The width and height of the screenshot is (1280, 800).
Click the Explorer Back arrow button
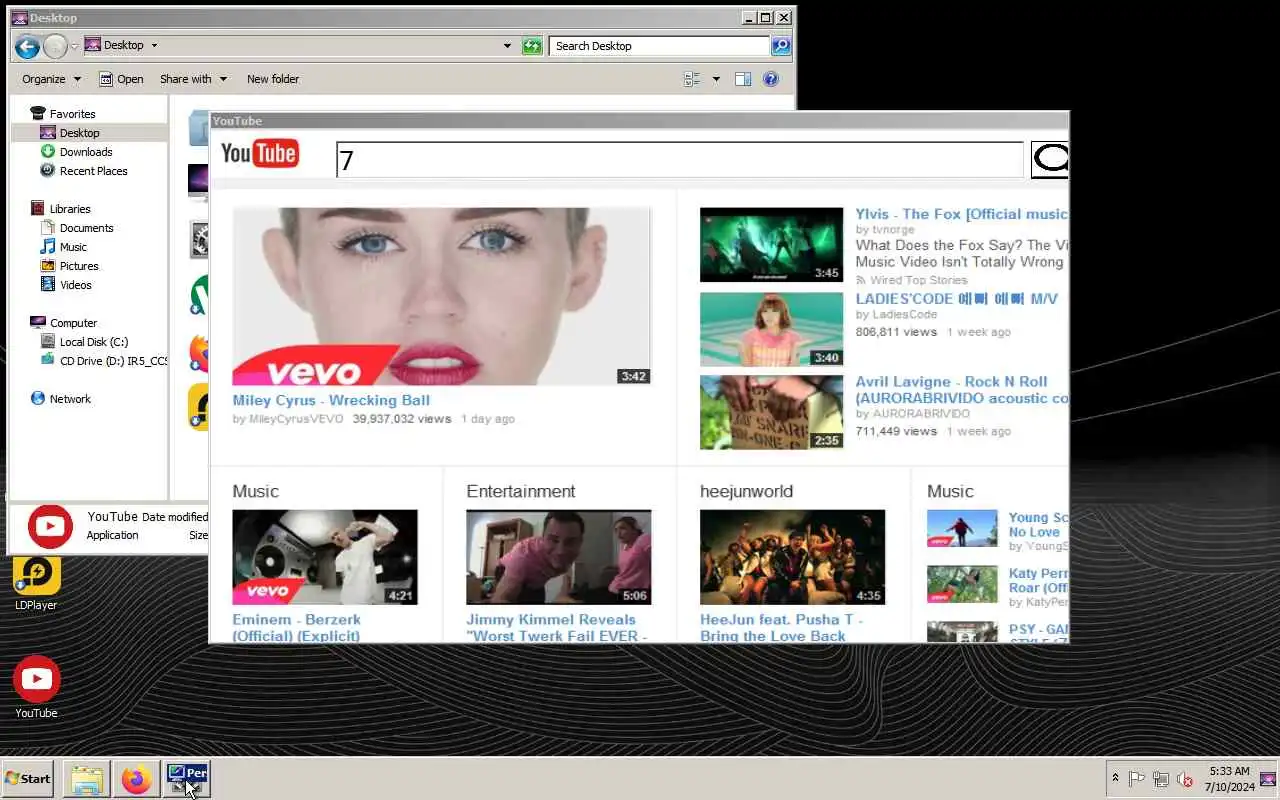point(27,45)
